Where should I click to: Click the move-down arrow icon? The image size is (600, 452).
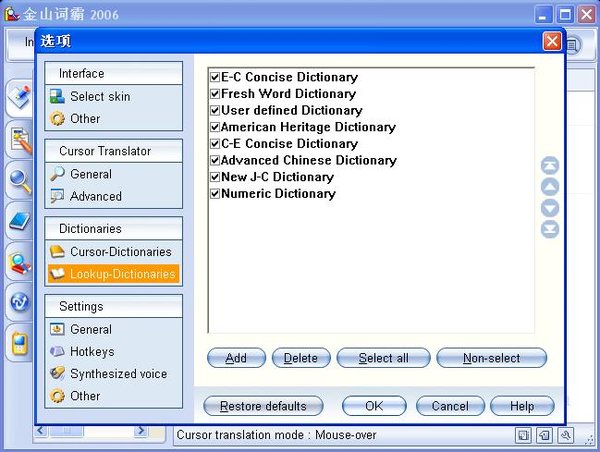(549, 208)
